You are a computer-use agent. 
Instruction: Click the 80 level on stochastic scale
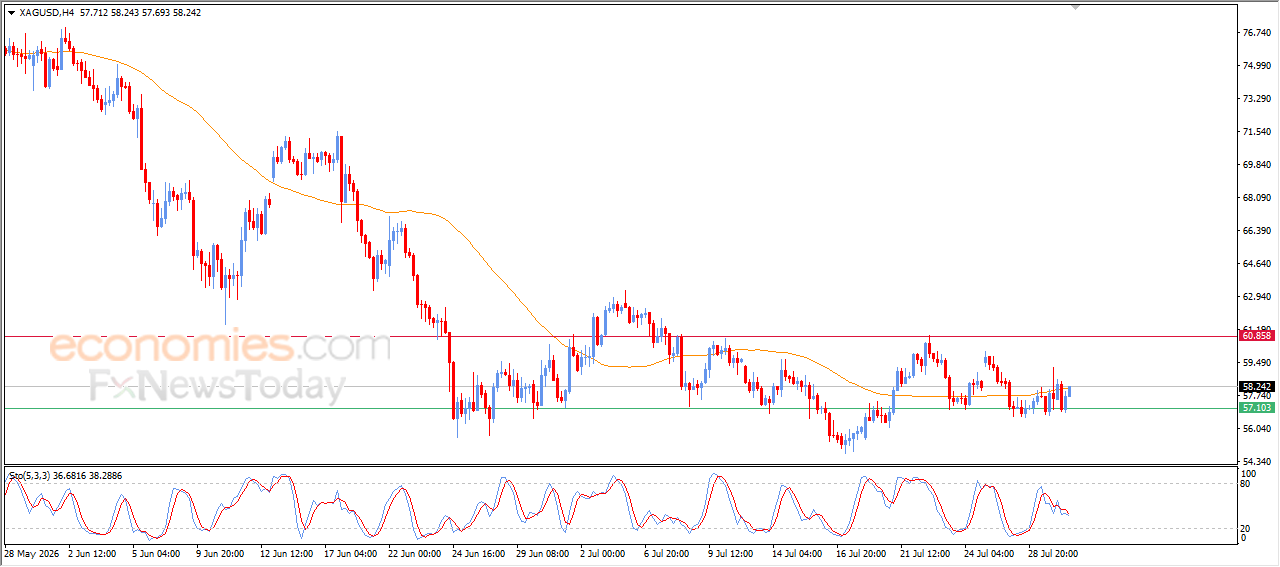[x=1246, y=484]
